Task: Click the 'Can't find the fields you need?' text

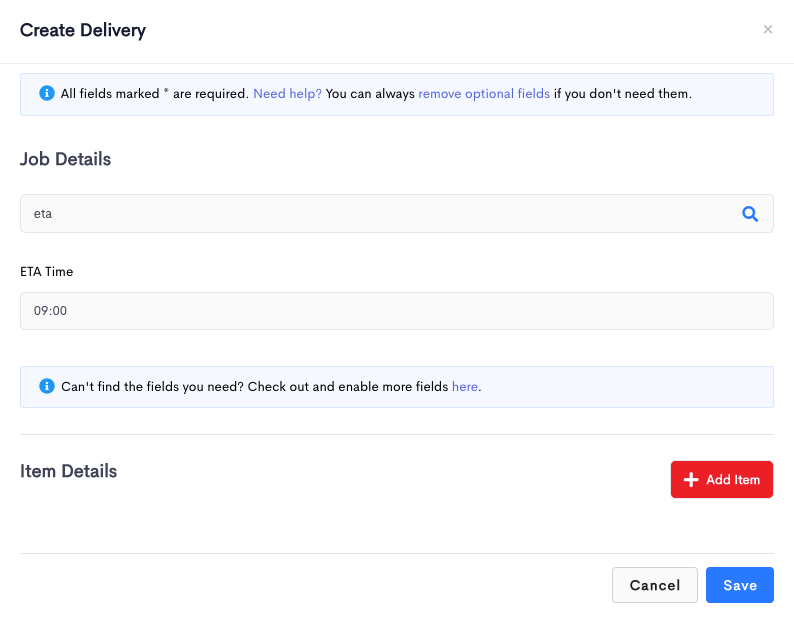Action: (152, 386)
